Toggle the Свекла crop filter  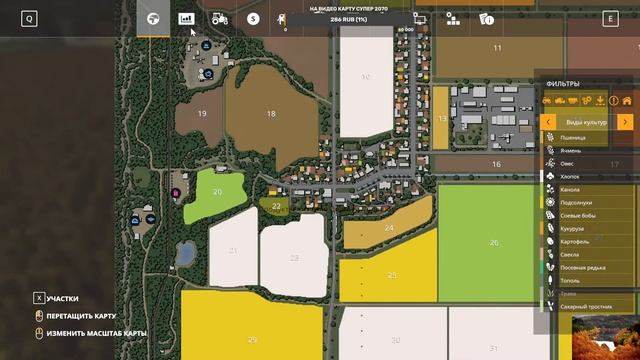[587, 255]
